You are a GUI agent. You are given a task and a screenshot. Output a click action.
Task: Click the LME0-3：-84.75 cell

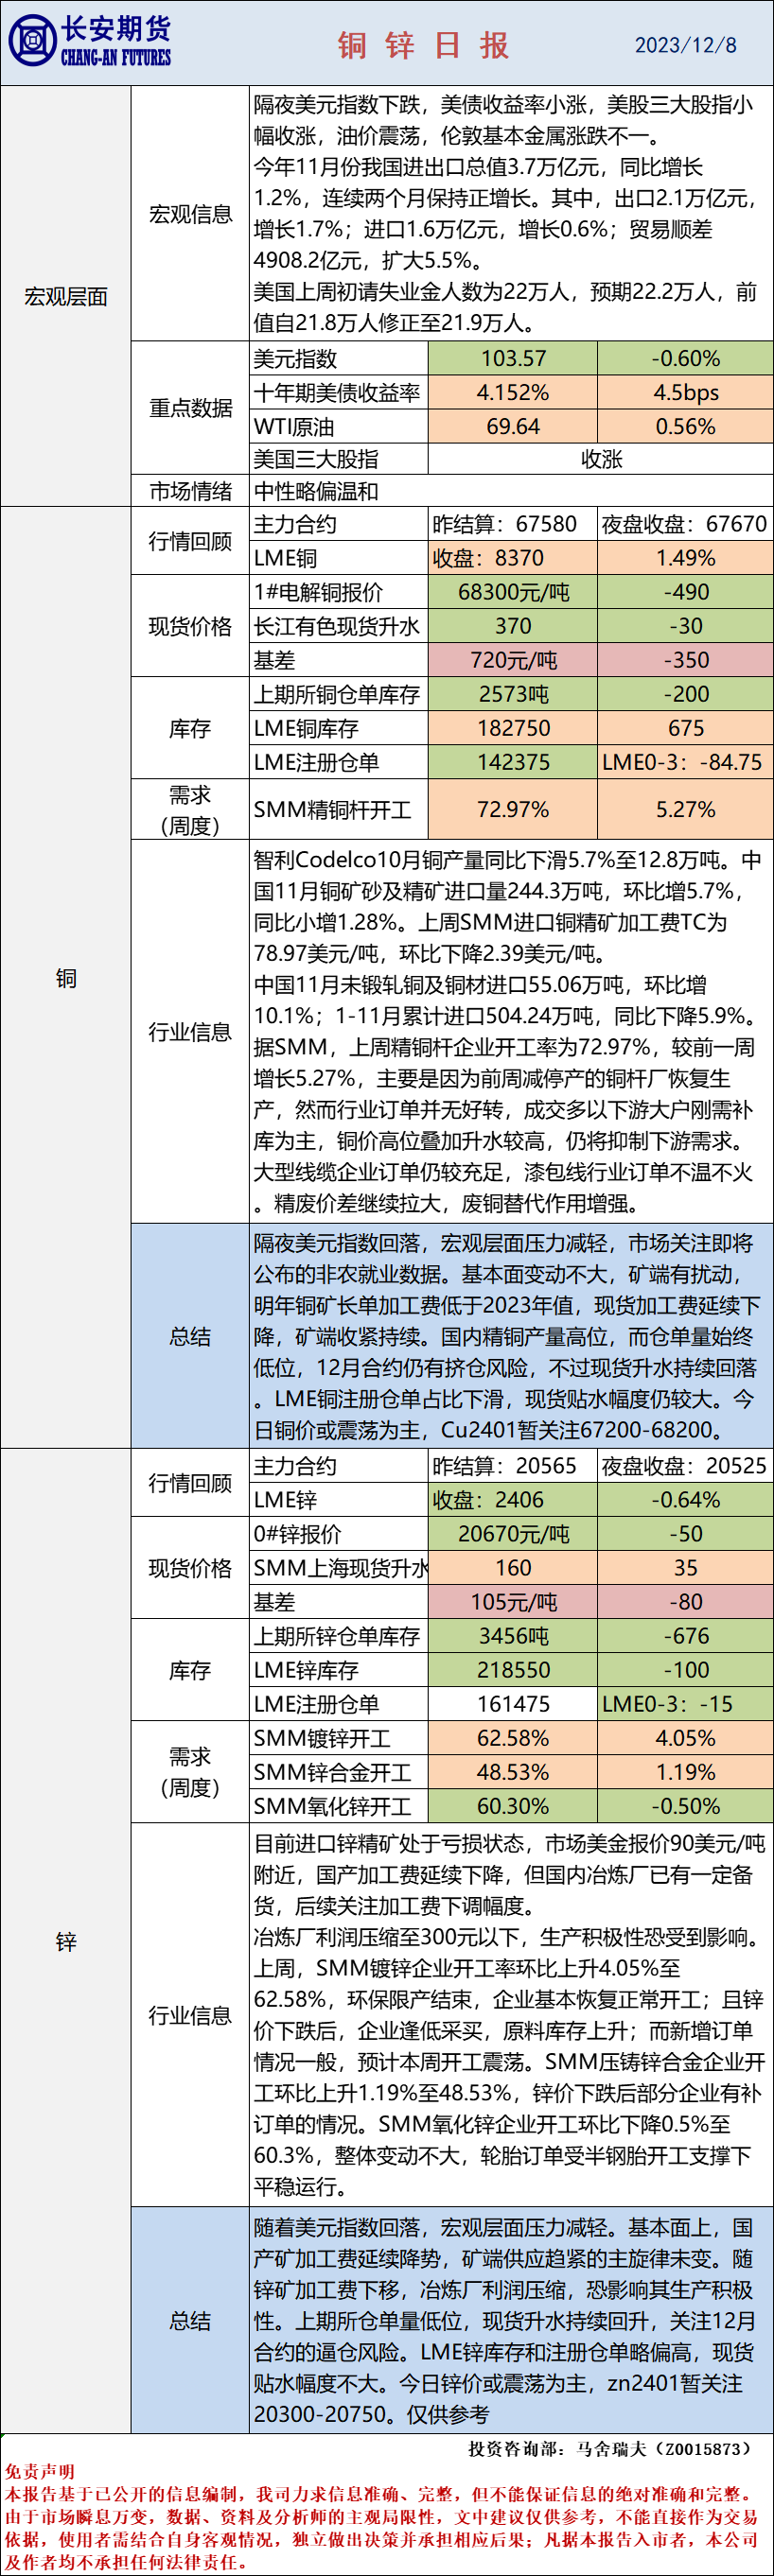tap(686, 762)
